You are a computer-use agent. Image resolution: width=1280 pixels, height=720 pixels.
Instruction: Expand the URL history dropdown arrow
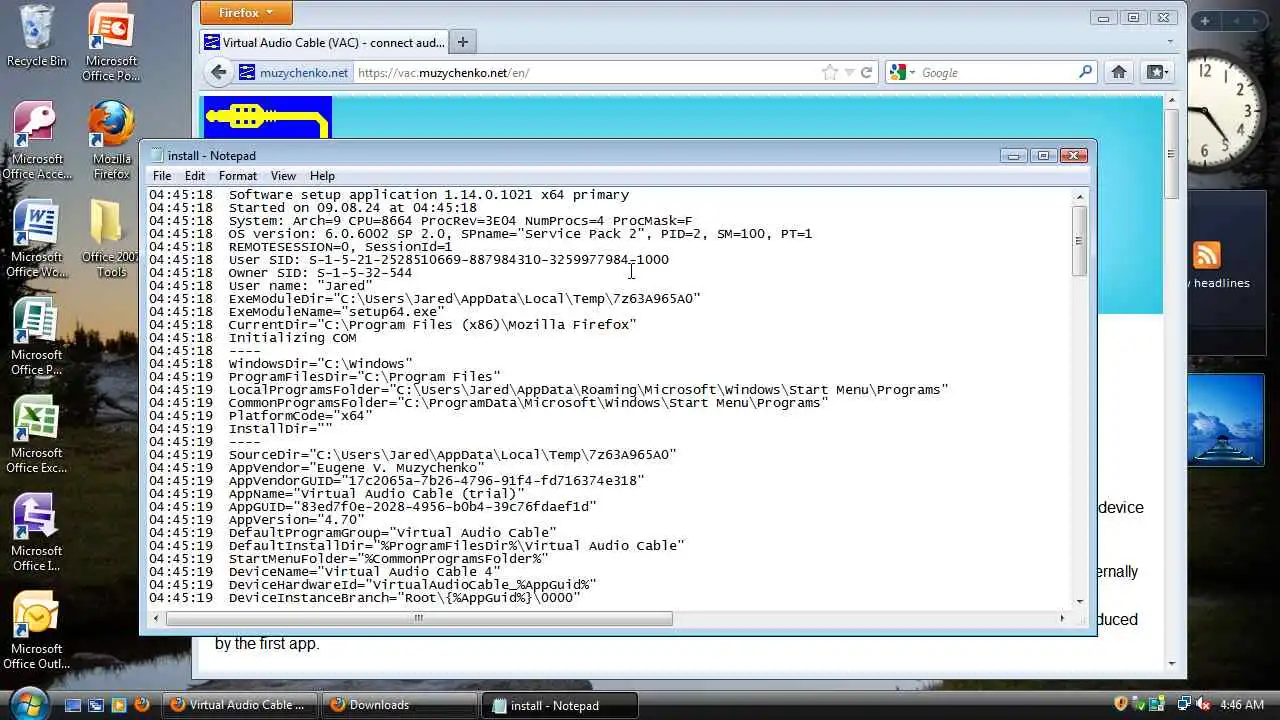[x=849, y=72]
